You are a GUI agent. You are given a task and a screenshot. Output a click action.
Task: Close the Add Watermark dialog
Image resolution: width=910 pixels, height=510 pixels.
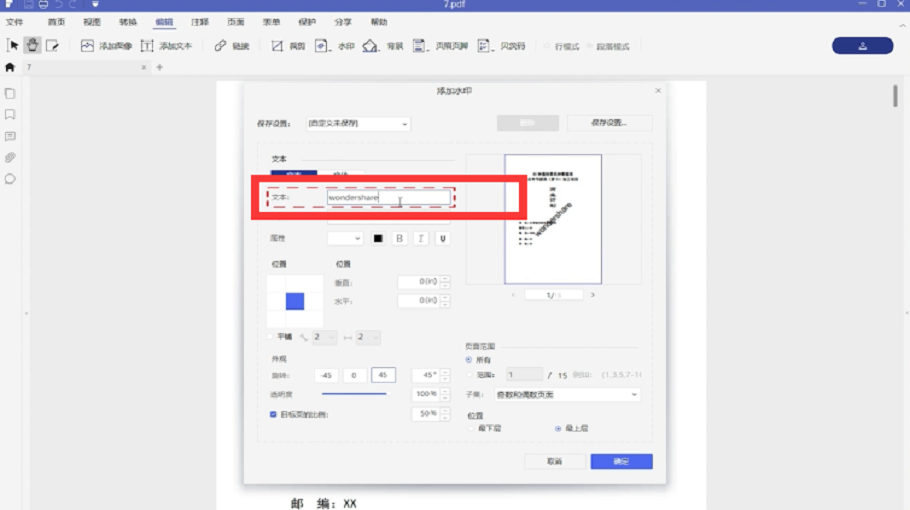click(x=658, y=91)
